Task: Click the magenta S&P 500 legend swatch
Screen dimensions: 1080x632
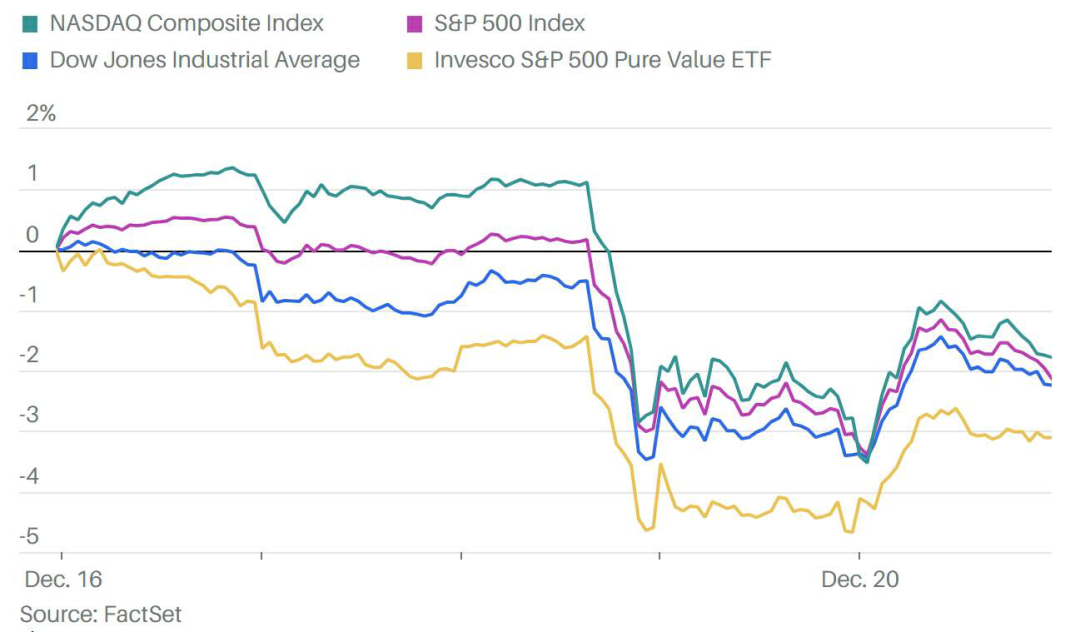Action: tap(415, 25)
